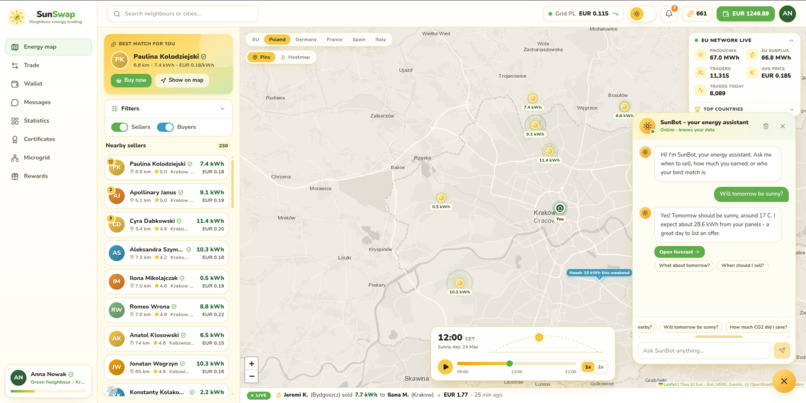Close the SunBot panel with X
Image resolution: width=806 pixels, height=403 pixels.
(x=782, y=126)
